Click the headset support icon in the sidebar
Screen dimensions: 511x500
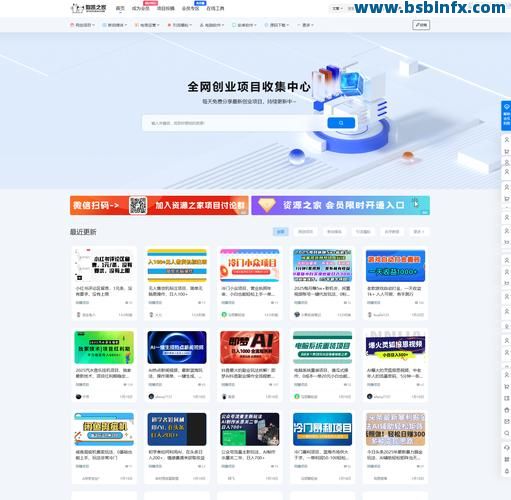tap(507, 448)
